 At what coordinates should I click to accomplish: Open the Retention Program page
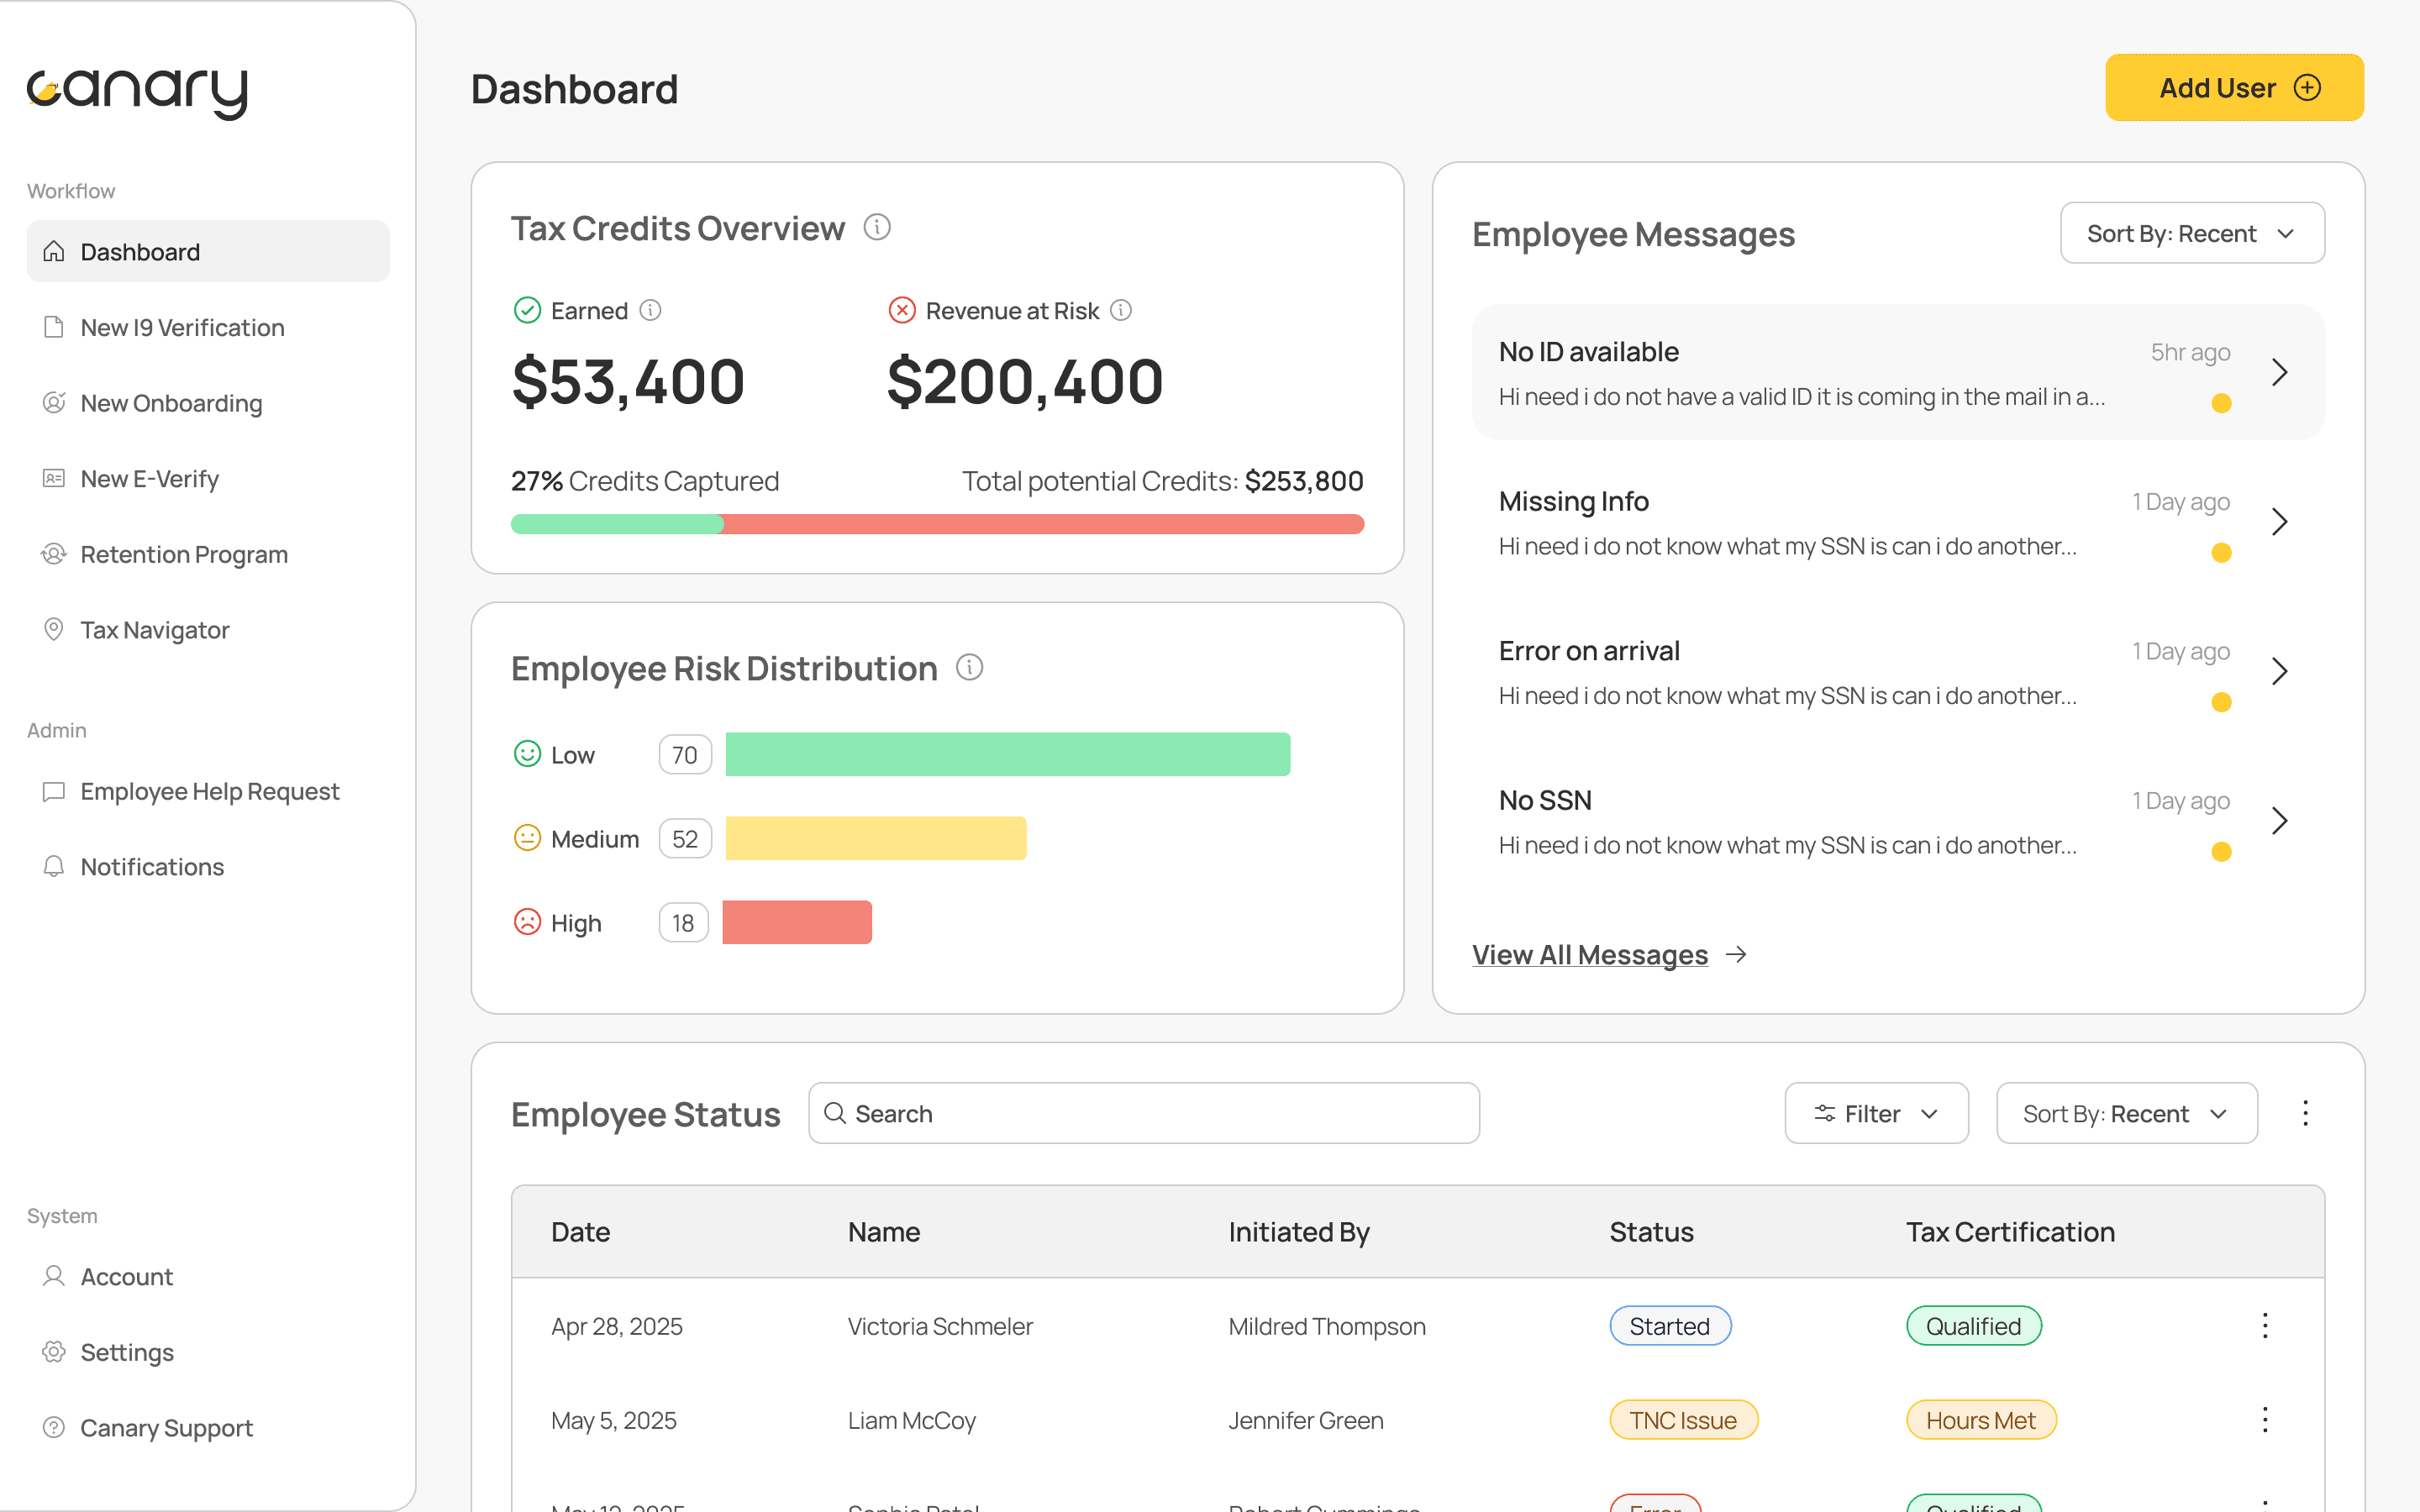(x=184, y=554)
